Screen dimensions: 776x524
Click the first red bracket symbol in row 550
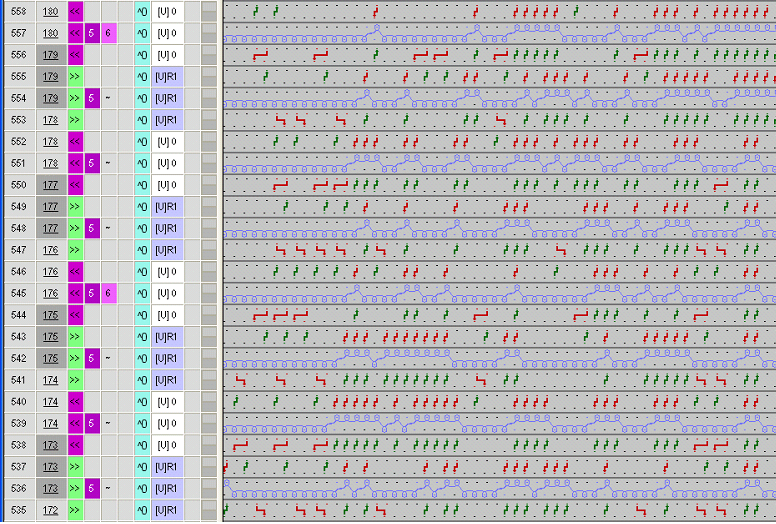(280, 185)
